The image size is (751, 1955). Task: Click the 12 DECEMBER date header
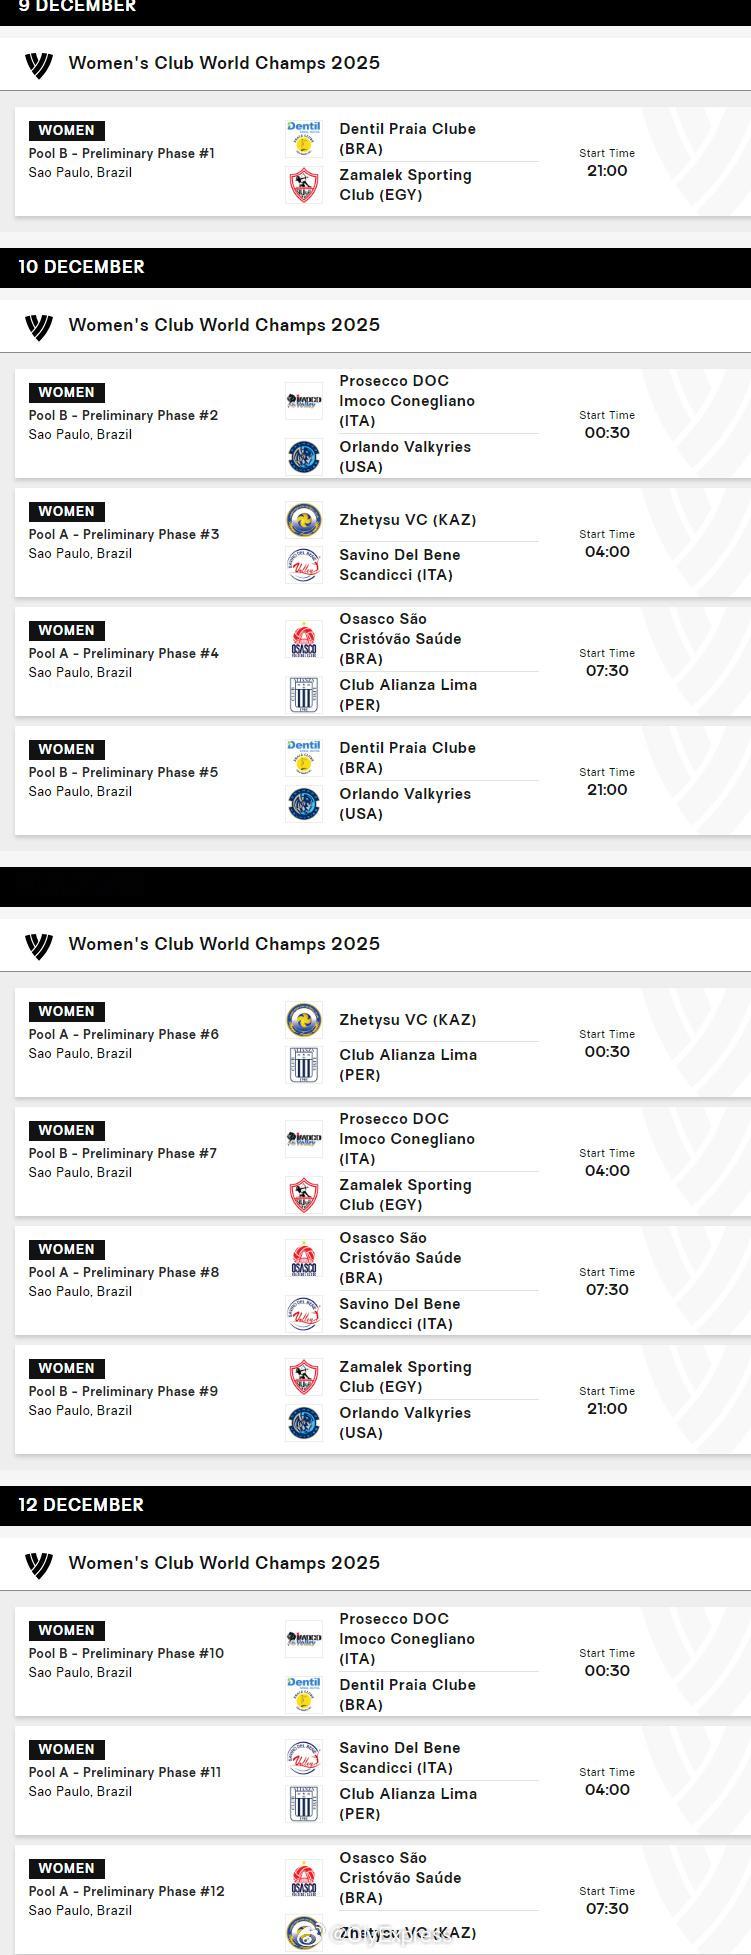point(81,1505)
